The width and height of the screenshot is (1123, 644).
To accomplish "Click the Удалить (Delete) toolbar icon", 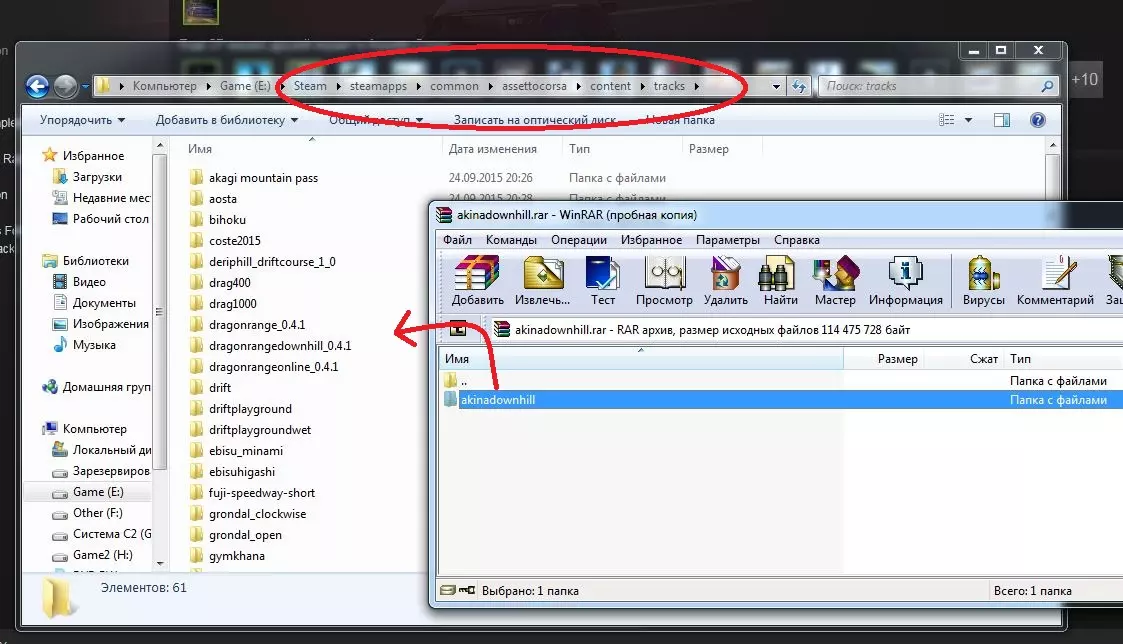I will click(x=726, y=281).
